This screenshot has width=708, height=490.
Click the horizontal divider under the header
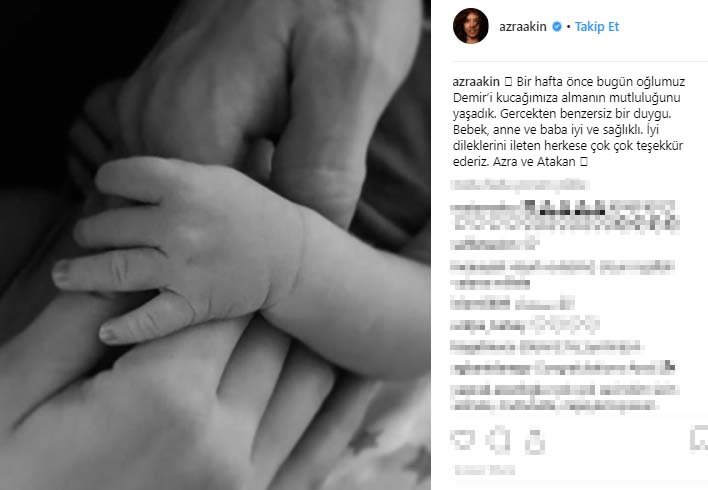tap(580, 62)
